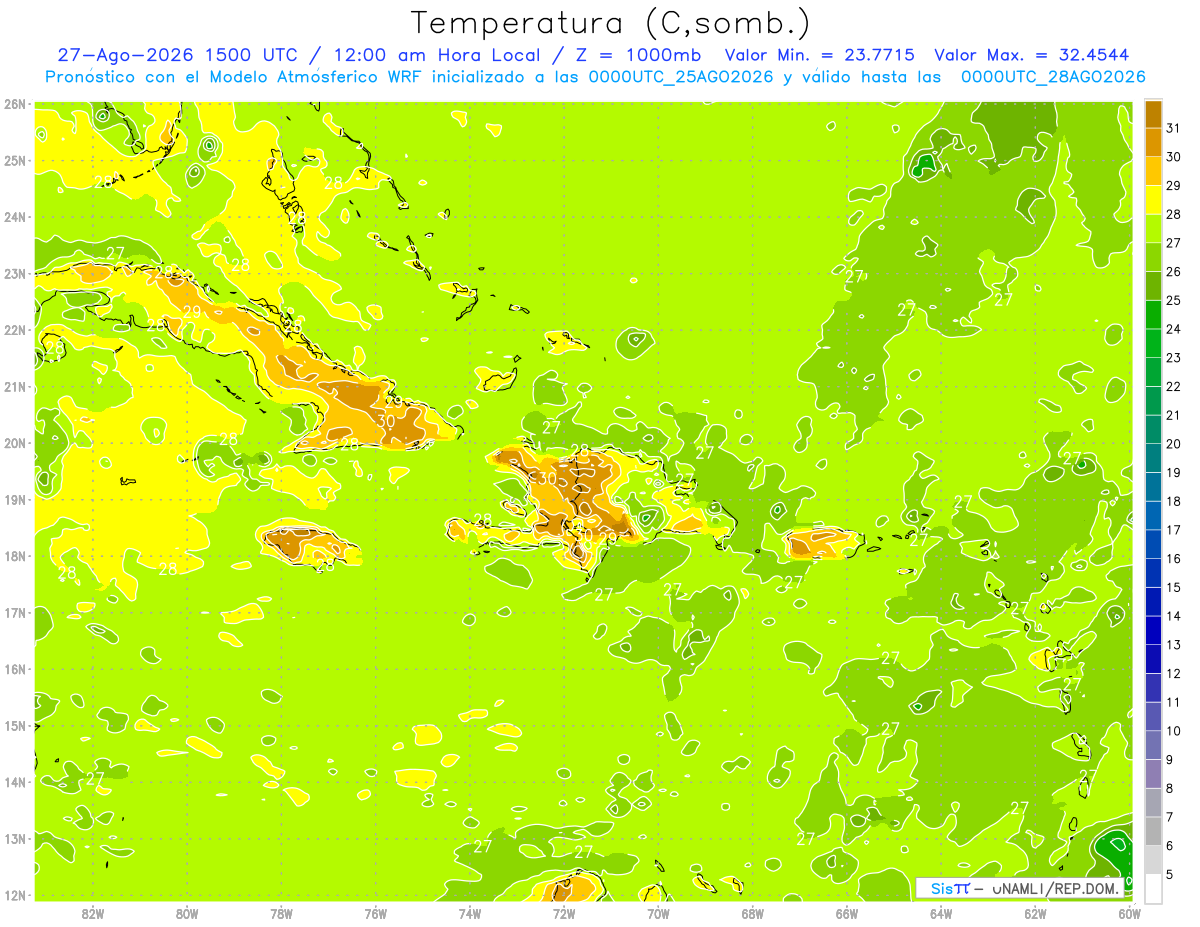Click the title 'Temperatura (C,somb.)'
This screenshot has width=1200, height=927.
(x=611, y=22)
